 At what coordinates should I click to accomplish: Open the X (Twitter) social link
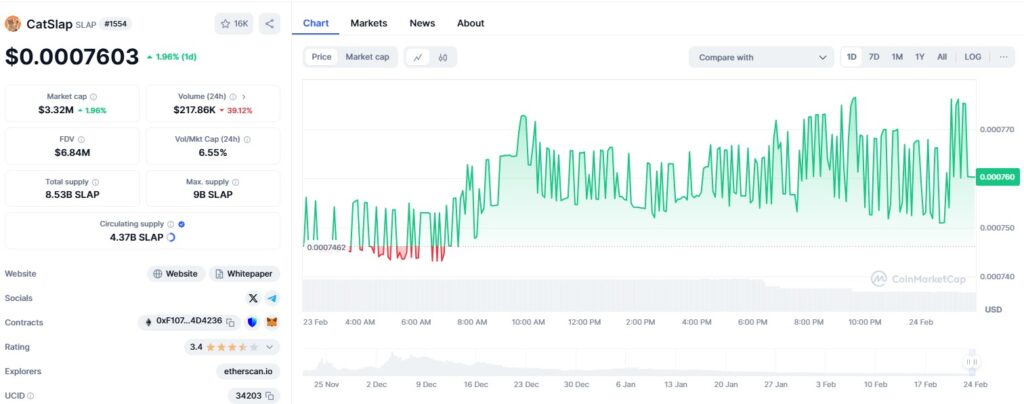click(253, 298)
